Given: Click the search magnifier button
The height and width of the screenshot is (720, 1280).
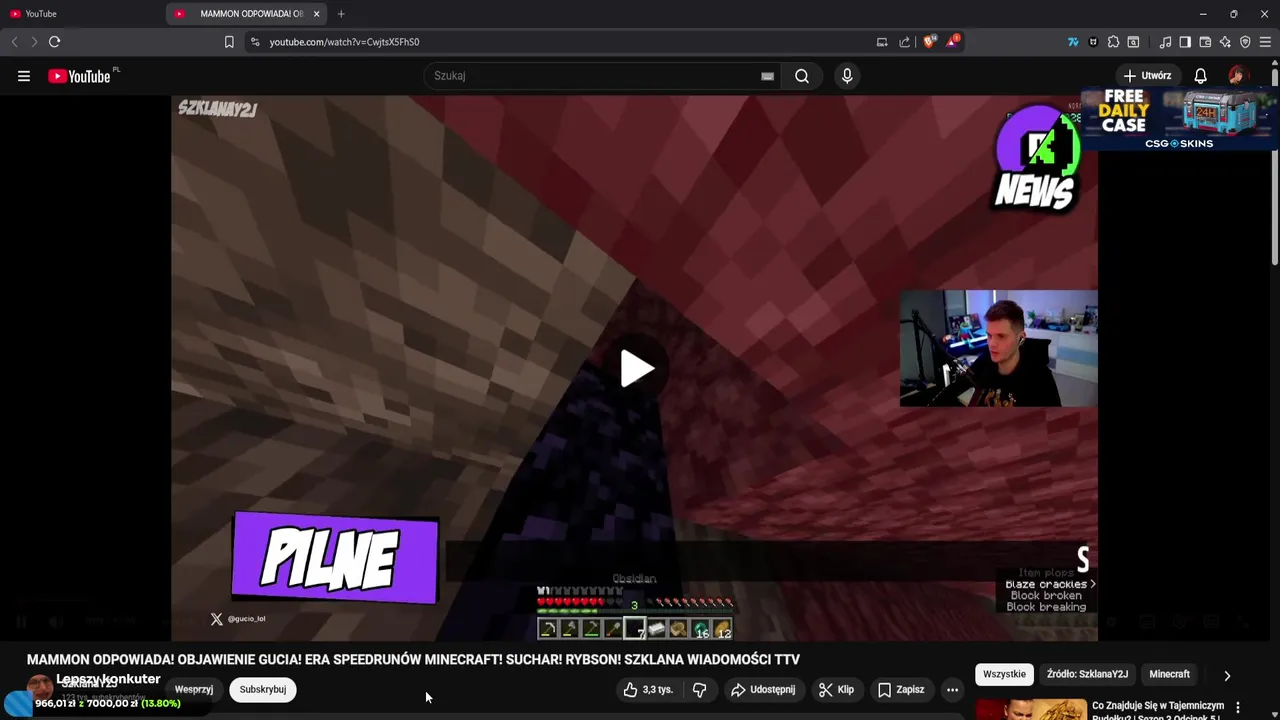Looking at the screenshot, I should (802, 76).
